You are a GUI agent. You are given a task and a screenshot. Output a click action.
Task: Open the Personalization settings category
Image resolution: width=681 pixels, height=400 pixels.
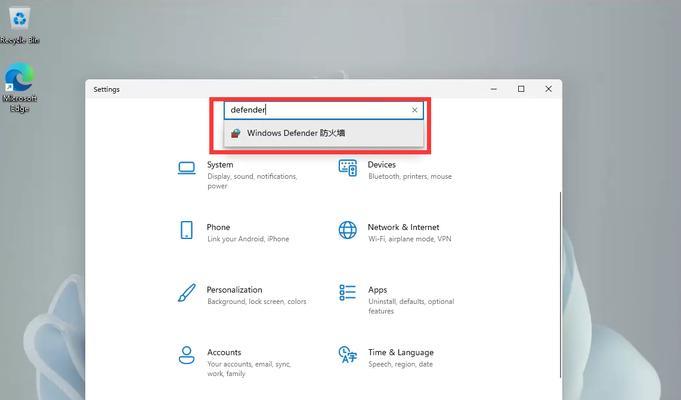click(x=241, y=295)
